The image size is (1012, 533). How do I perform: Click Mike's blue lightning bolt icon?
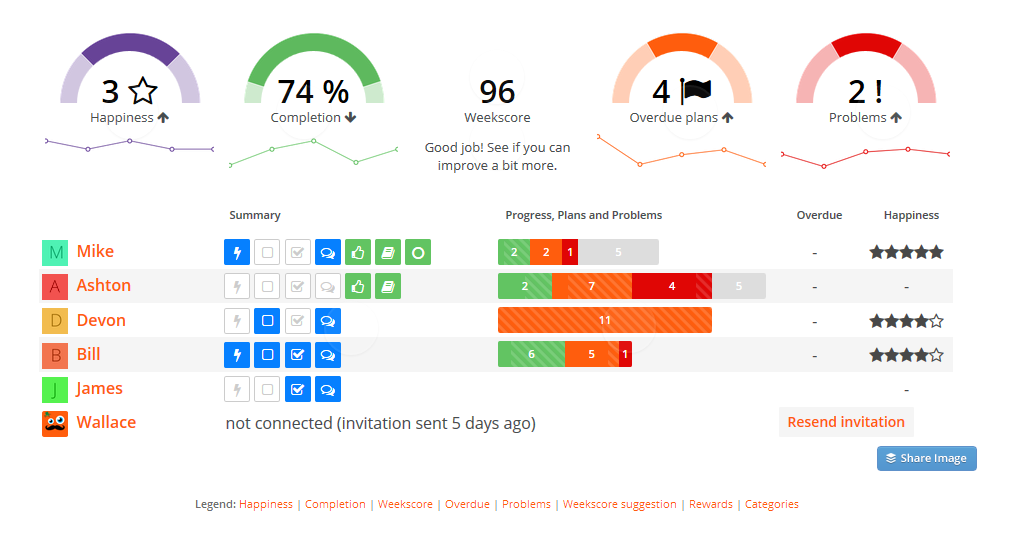point(236,252)
